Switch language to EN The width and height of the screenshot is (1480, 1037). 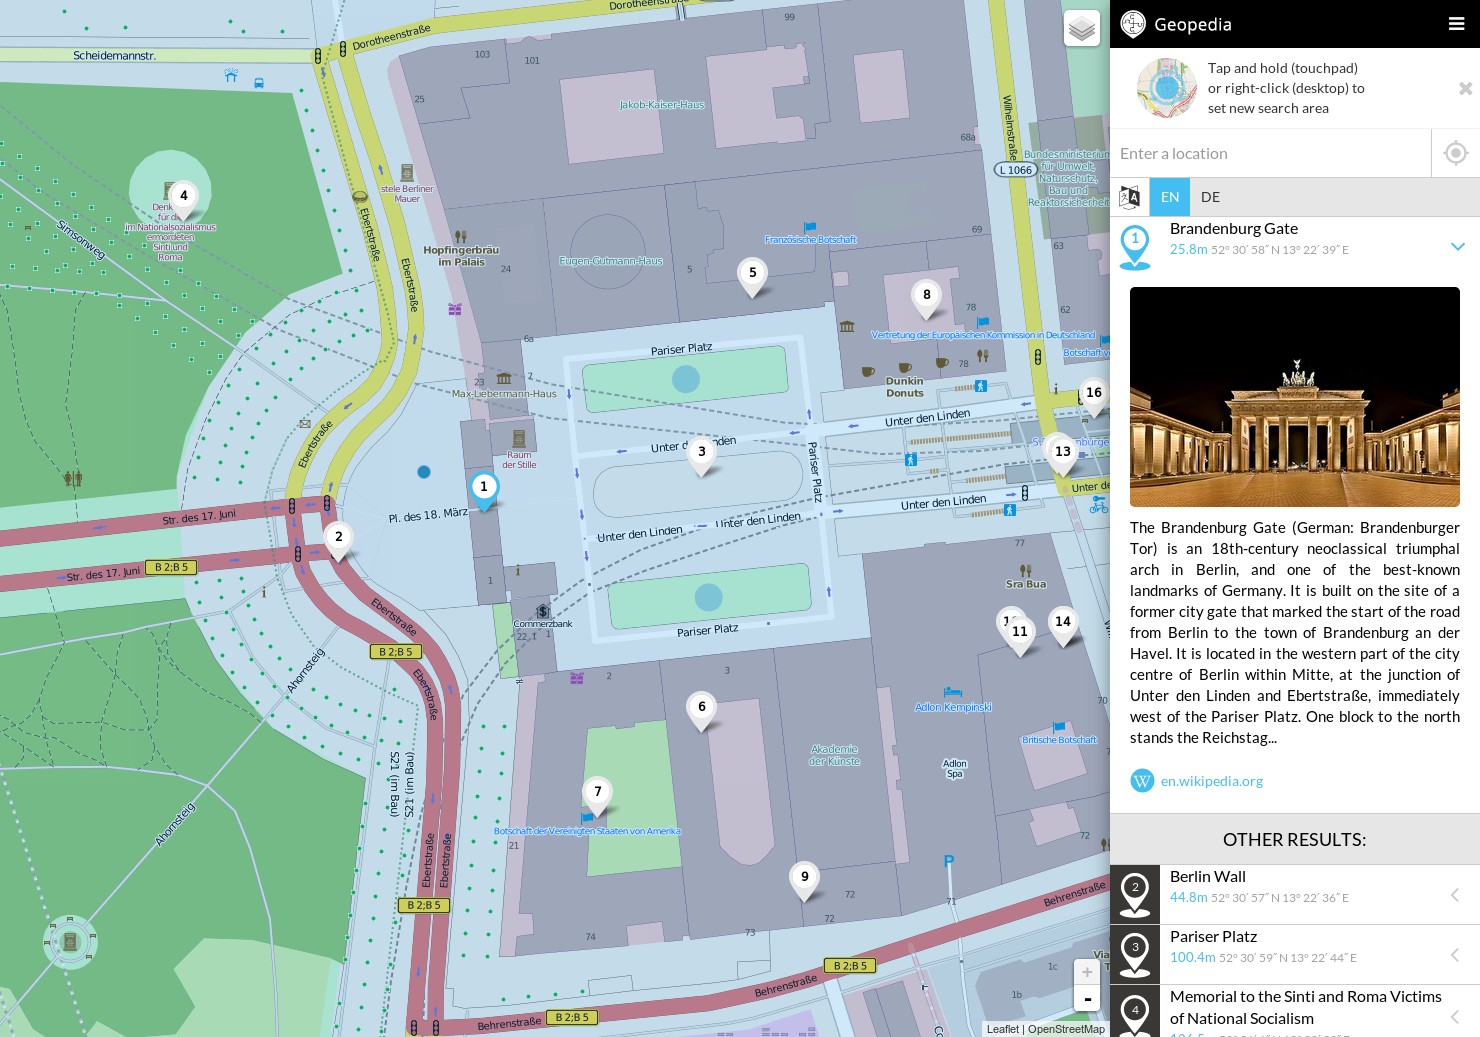coord(1170,197)
